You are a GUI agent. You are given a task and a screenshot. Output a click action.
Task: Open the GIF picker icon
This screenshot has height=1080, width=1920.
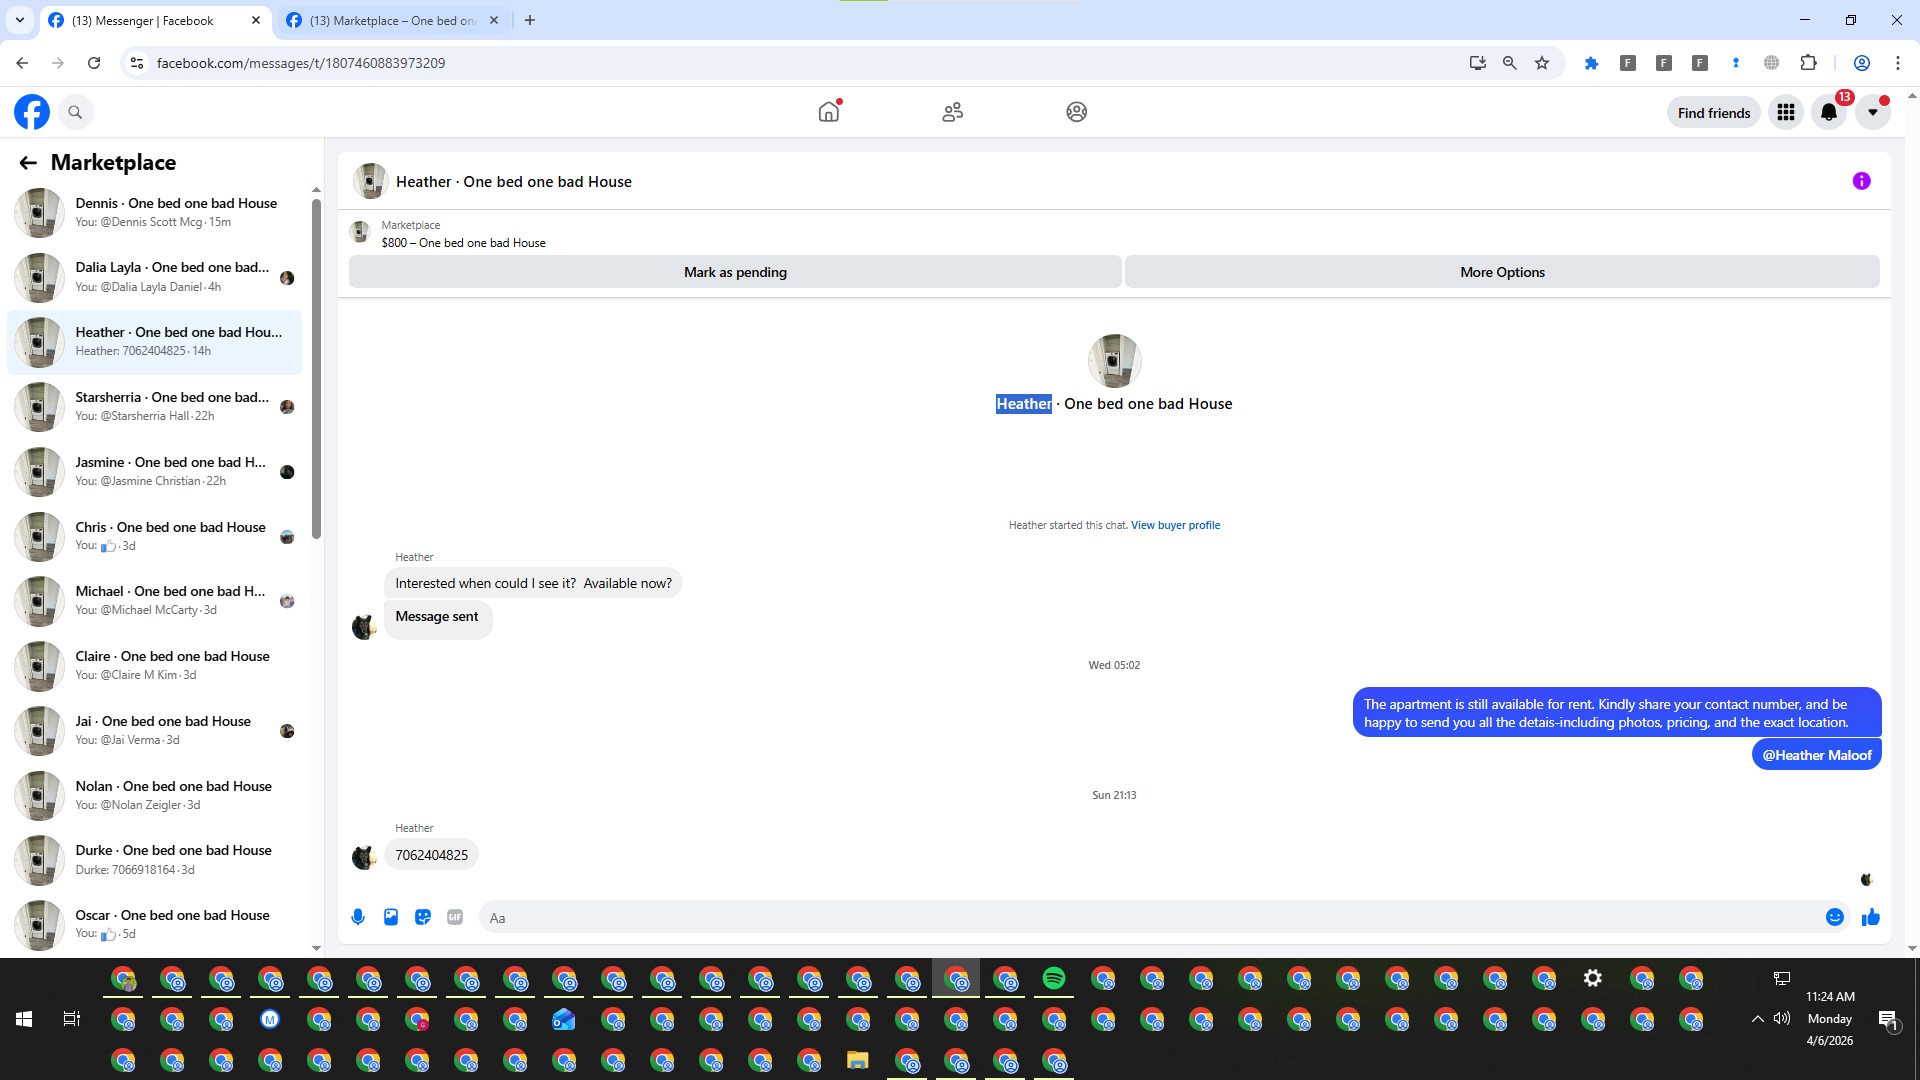tap(455, 917)
